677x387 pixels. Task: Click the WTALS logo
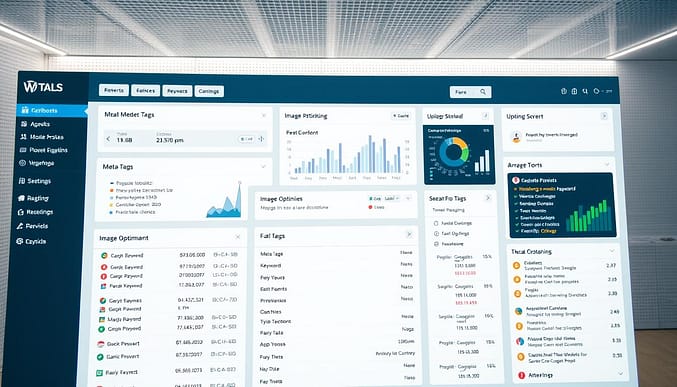coord(43,87)
